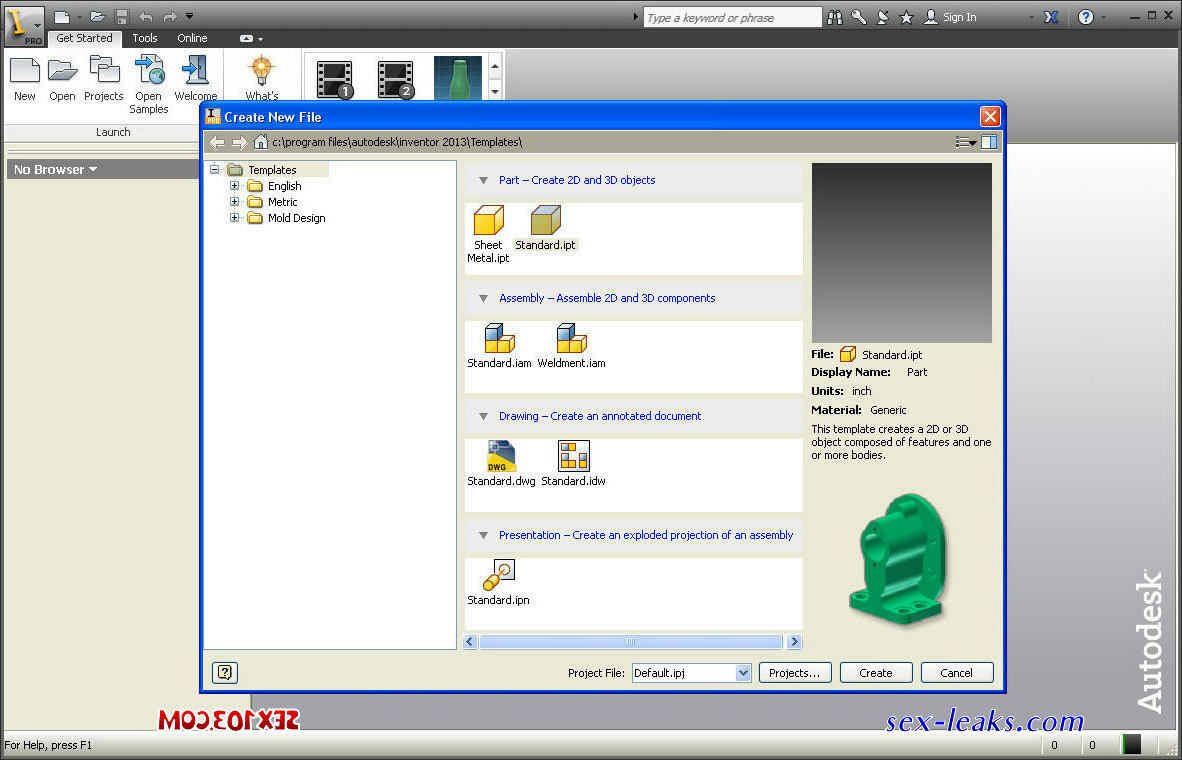Open the New file type dropdown arrow
Screen dimensions: 1182x760
click(x=78, y=17)
